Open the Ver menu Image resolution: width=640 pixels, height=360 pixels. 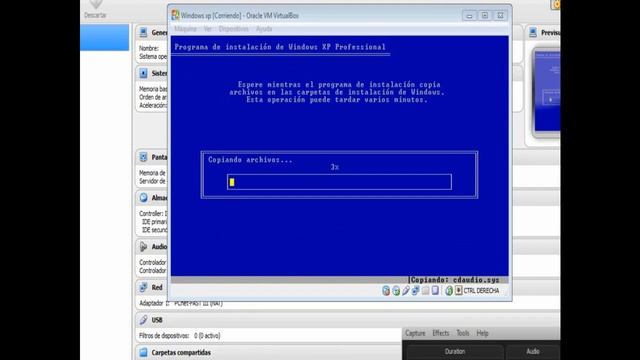tap(208, 29)
